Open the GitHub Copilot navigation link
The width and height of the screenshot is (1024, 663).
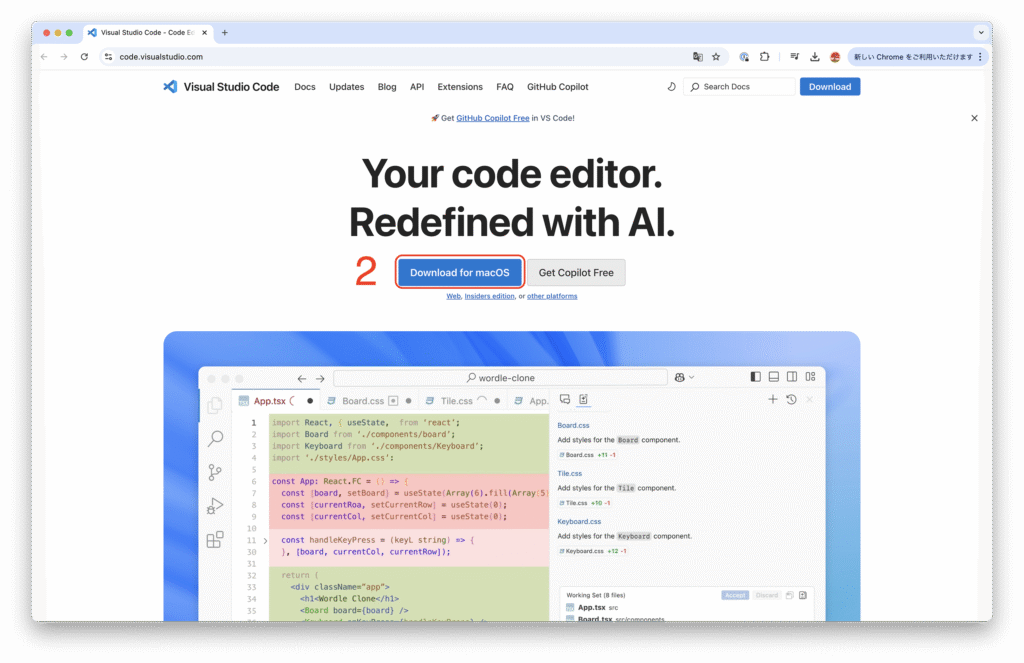click(558, 87)
